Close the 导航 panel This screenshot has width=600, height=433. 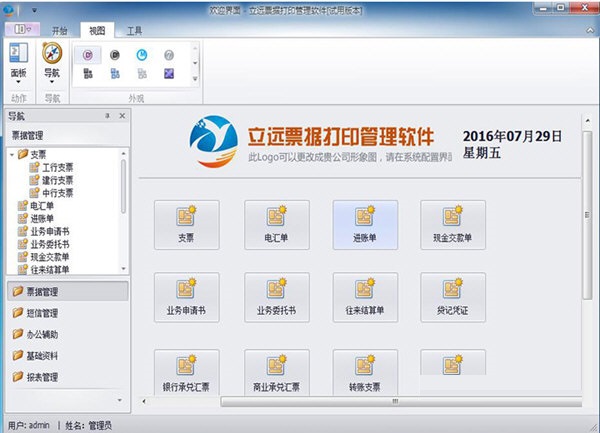point(122,116)
